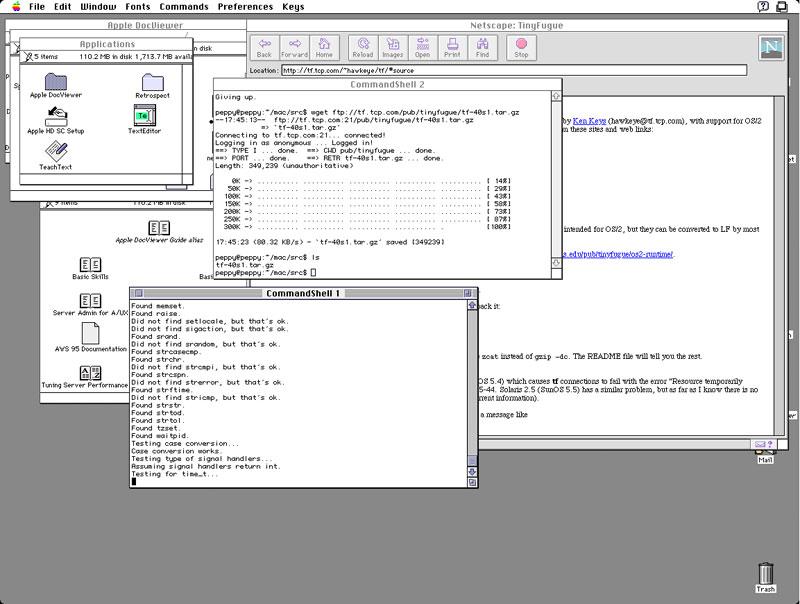
Task: Click the Mail icon in Netscape's status corner
Action: coord(760,444)
